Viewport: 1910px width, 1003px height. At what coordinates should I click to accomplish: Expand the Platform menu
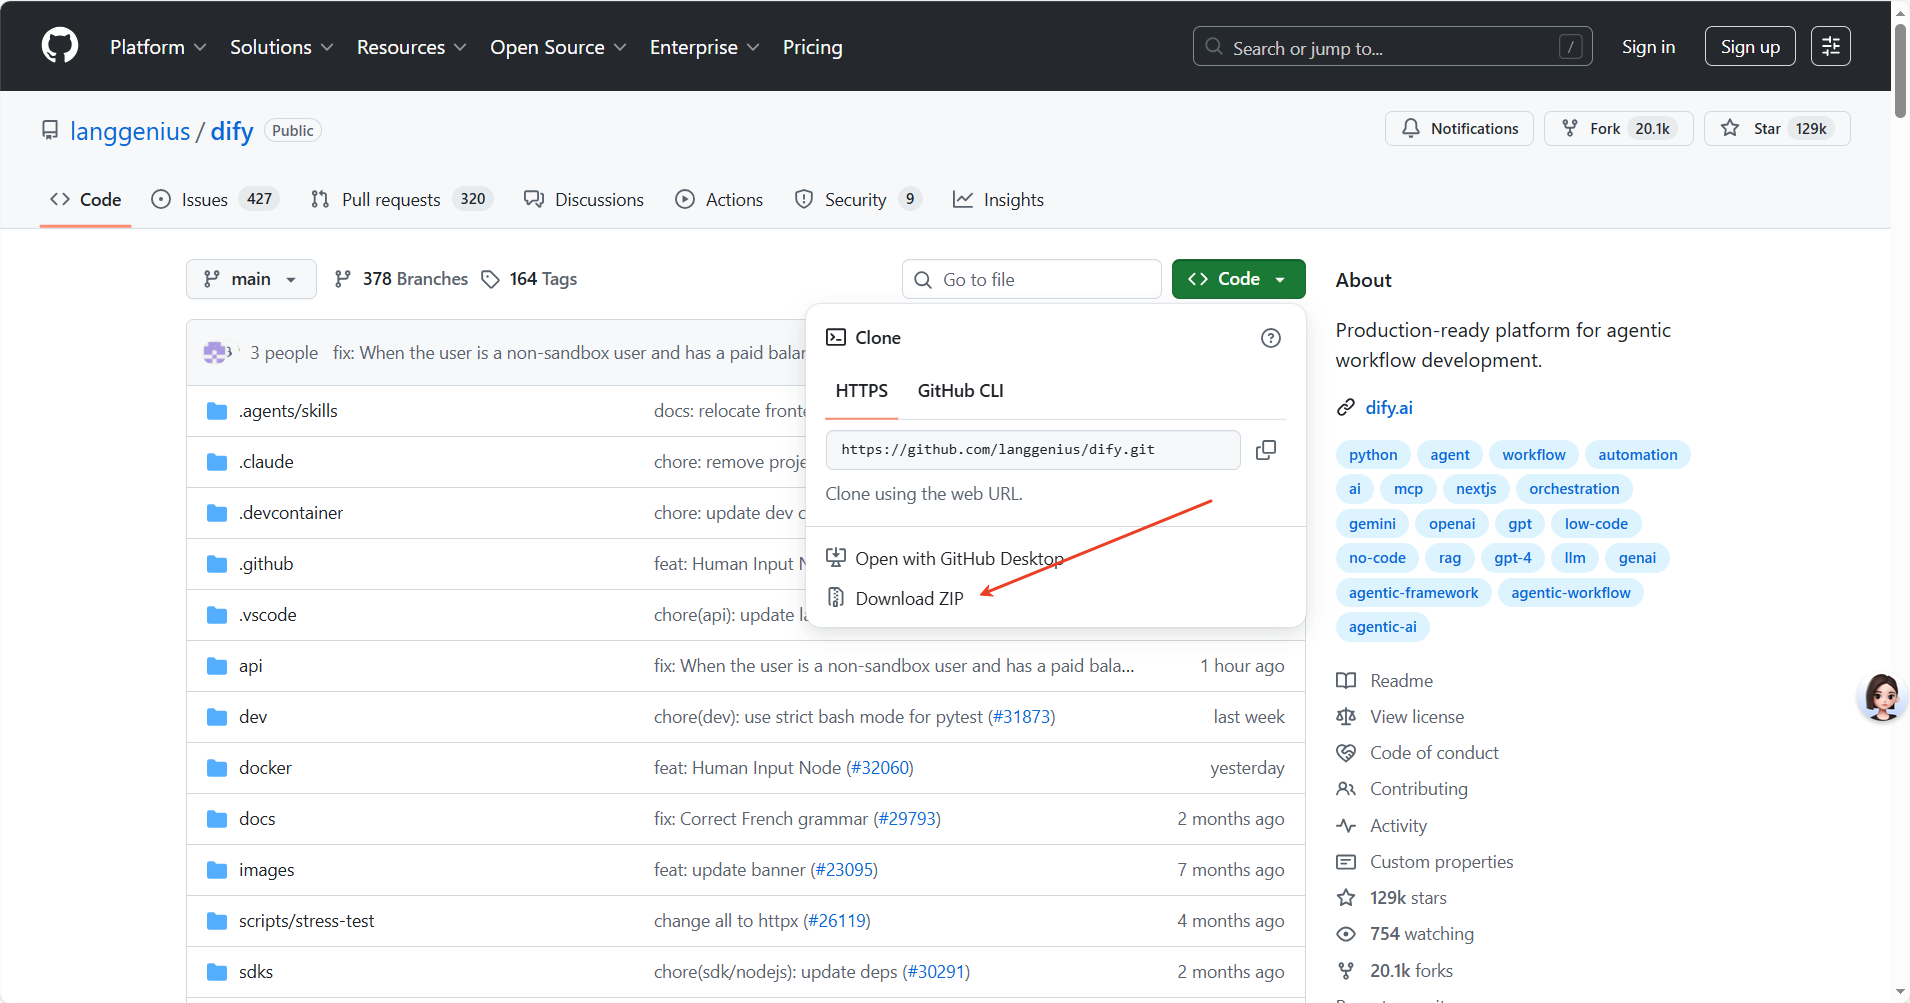click(x=158, y=47)
